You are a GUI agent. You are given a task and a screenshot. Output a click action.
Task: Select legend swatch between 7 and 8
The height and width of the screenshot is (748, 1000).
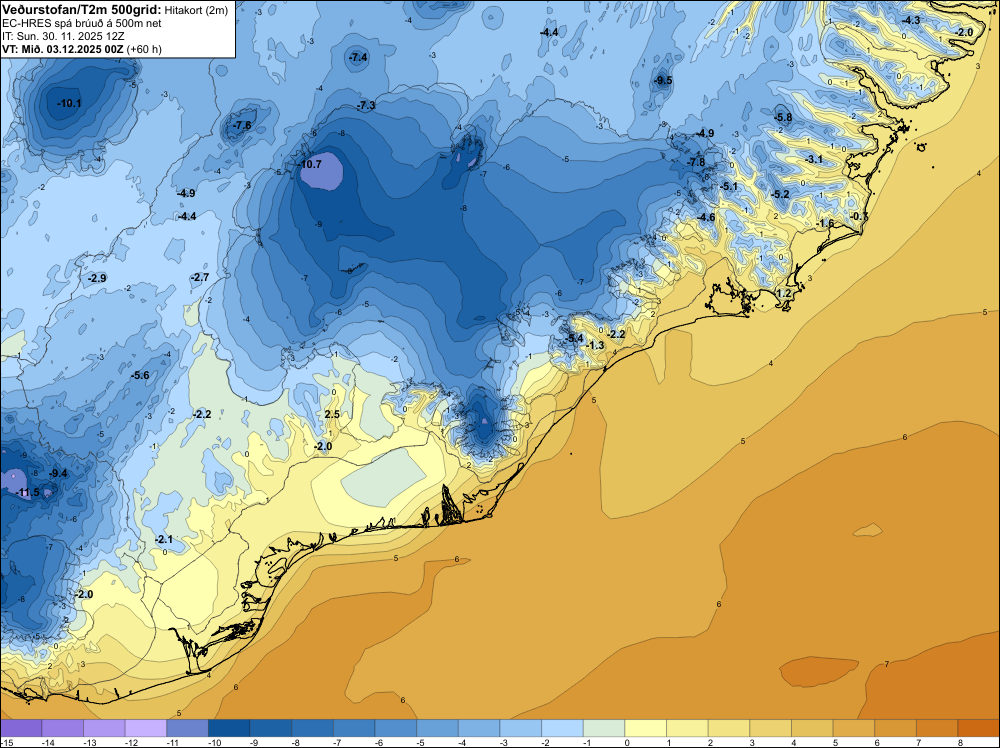click(x=938, y=728)
